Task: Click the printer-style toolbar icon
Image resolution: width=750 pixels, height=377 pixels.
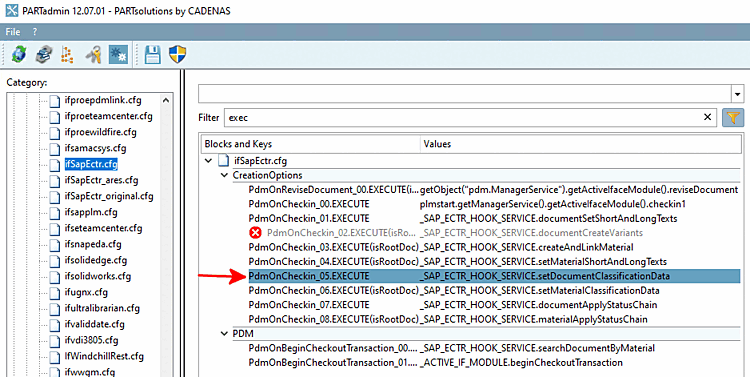Action: click(44, 55)
